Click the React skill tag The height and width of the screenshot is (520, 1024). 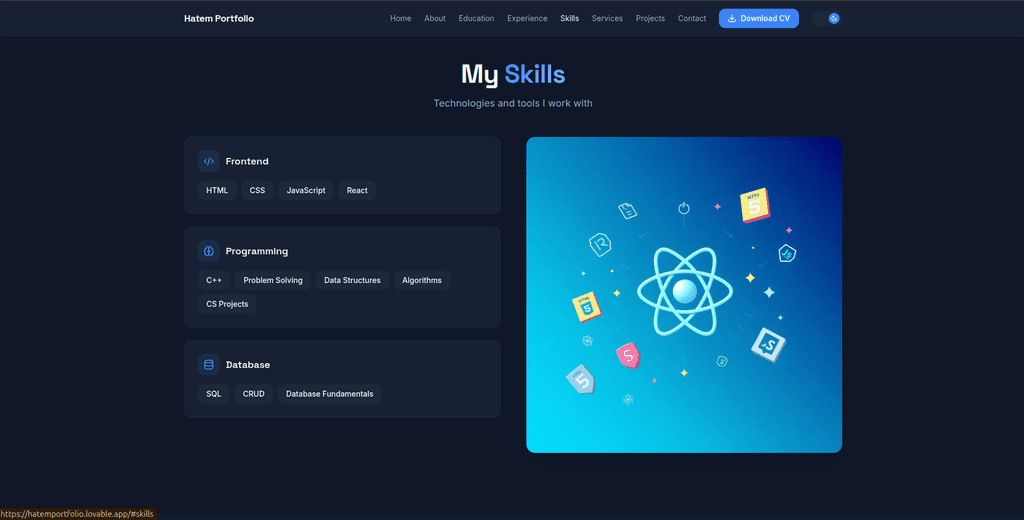(x=357, y=191)
